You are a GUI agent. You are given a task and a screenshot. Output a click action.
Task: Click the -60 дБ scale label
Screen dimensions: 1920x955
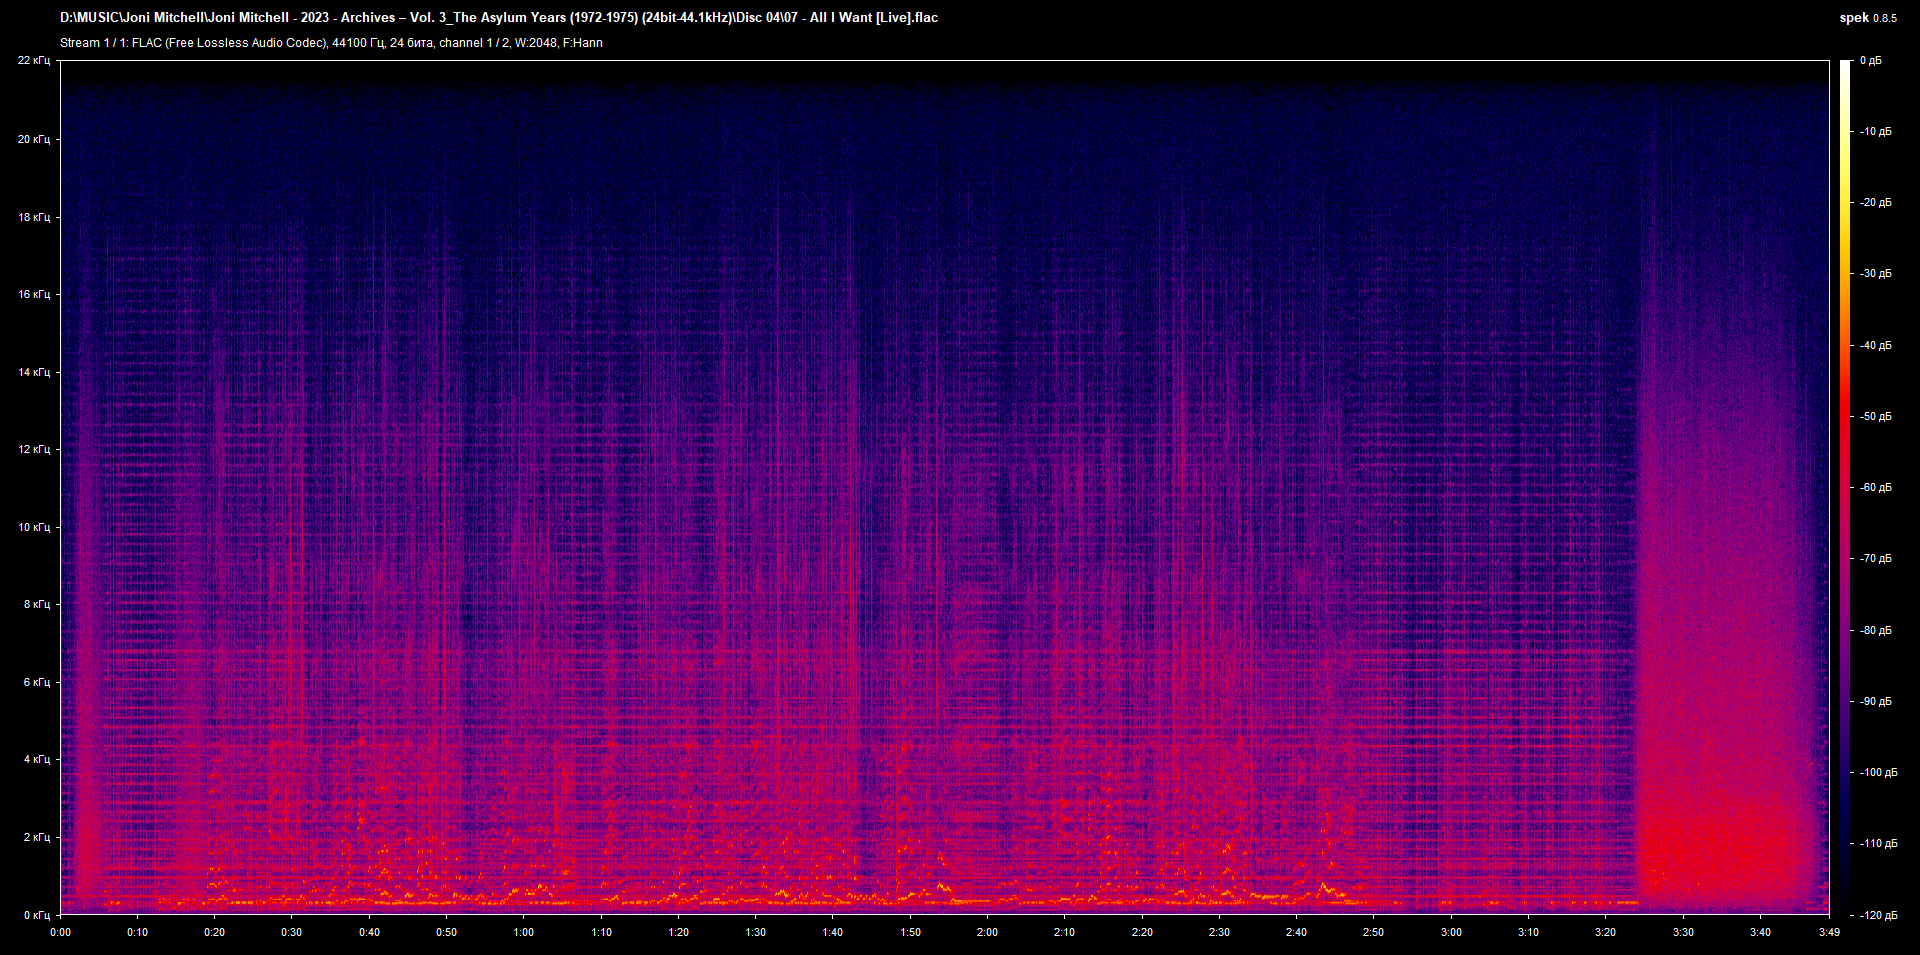tap(1876, 488)
